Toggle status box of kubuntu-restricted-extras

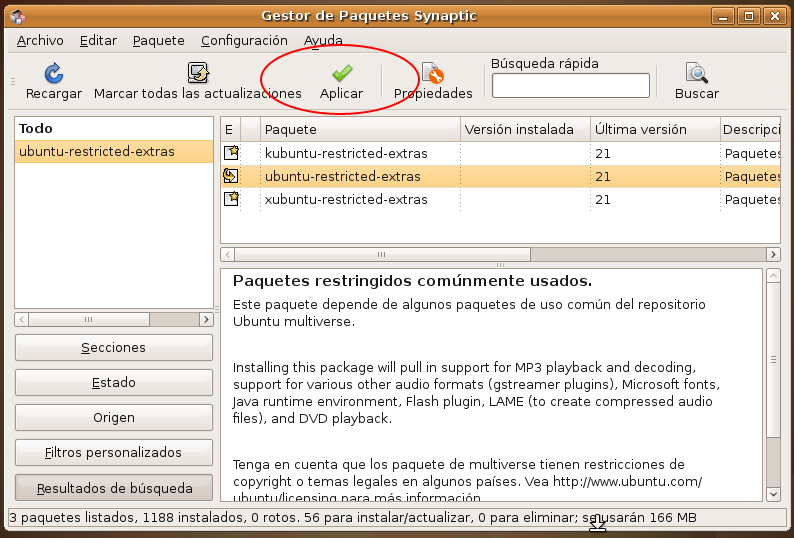231,153
